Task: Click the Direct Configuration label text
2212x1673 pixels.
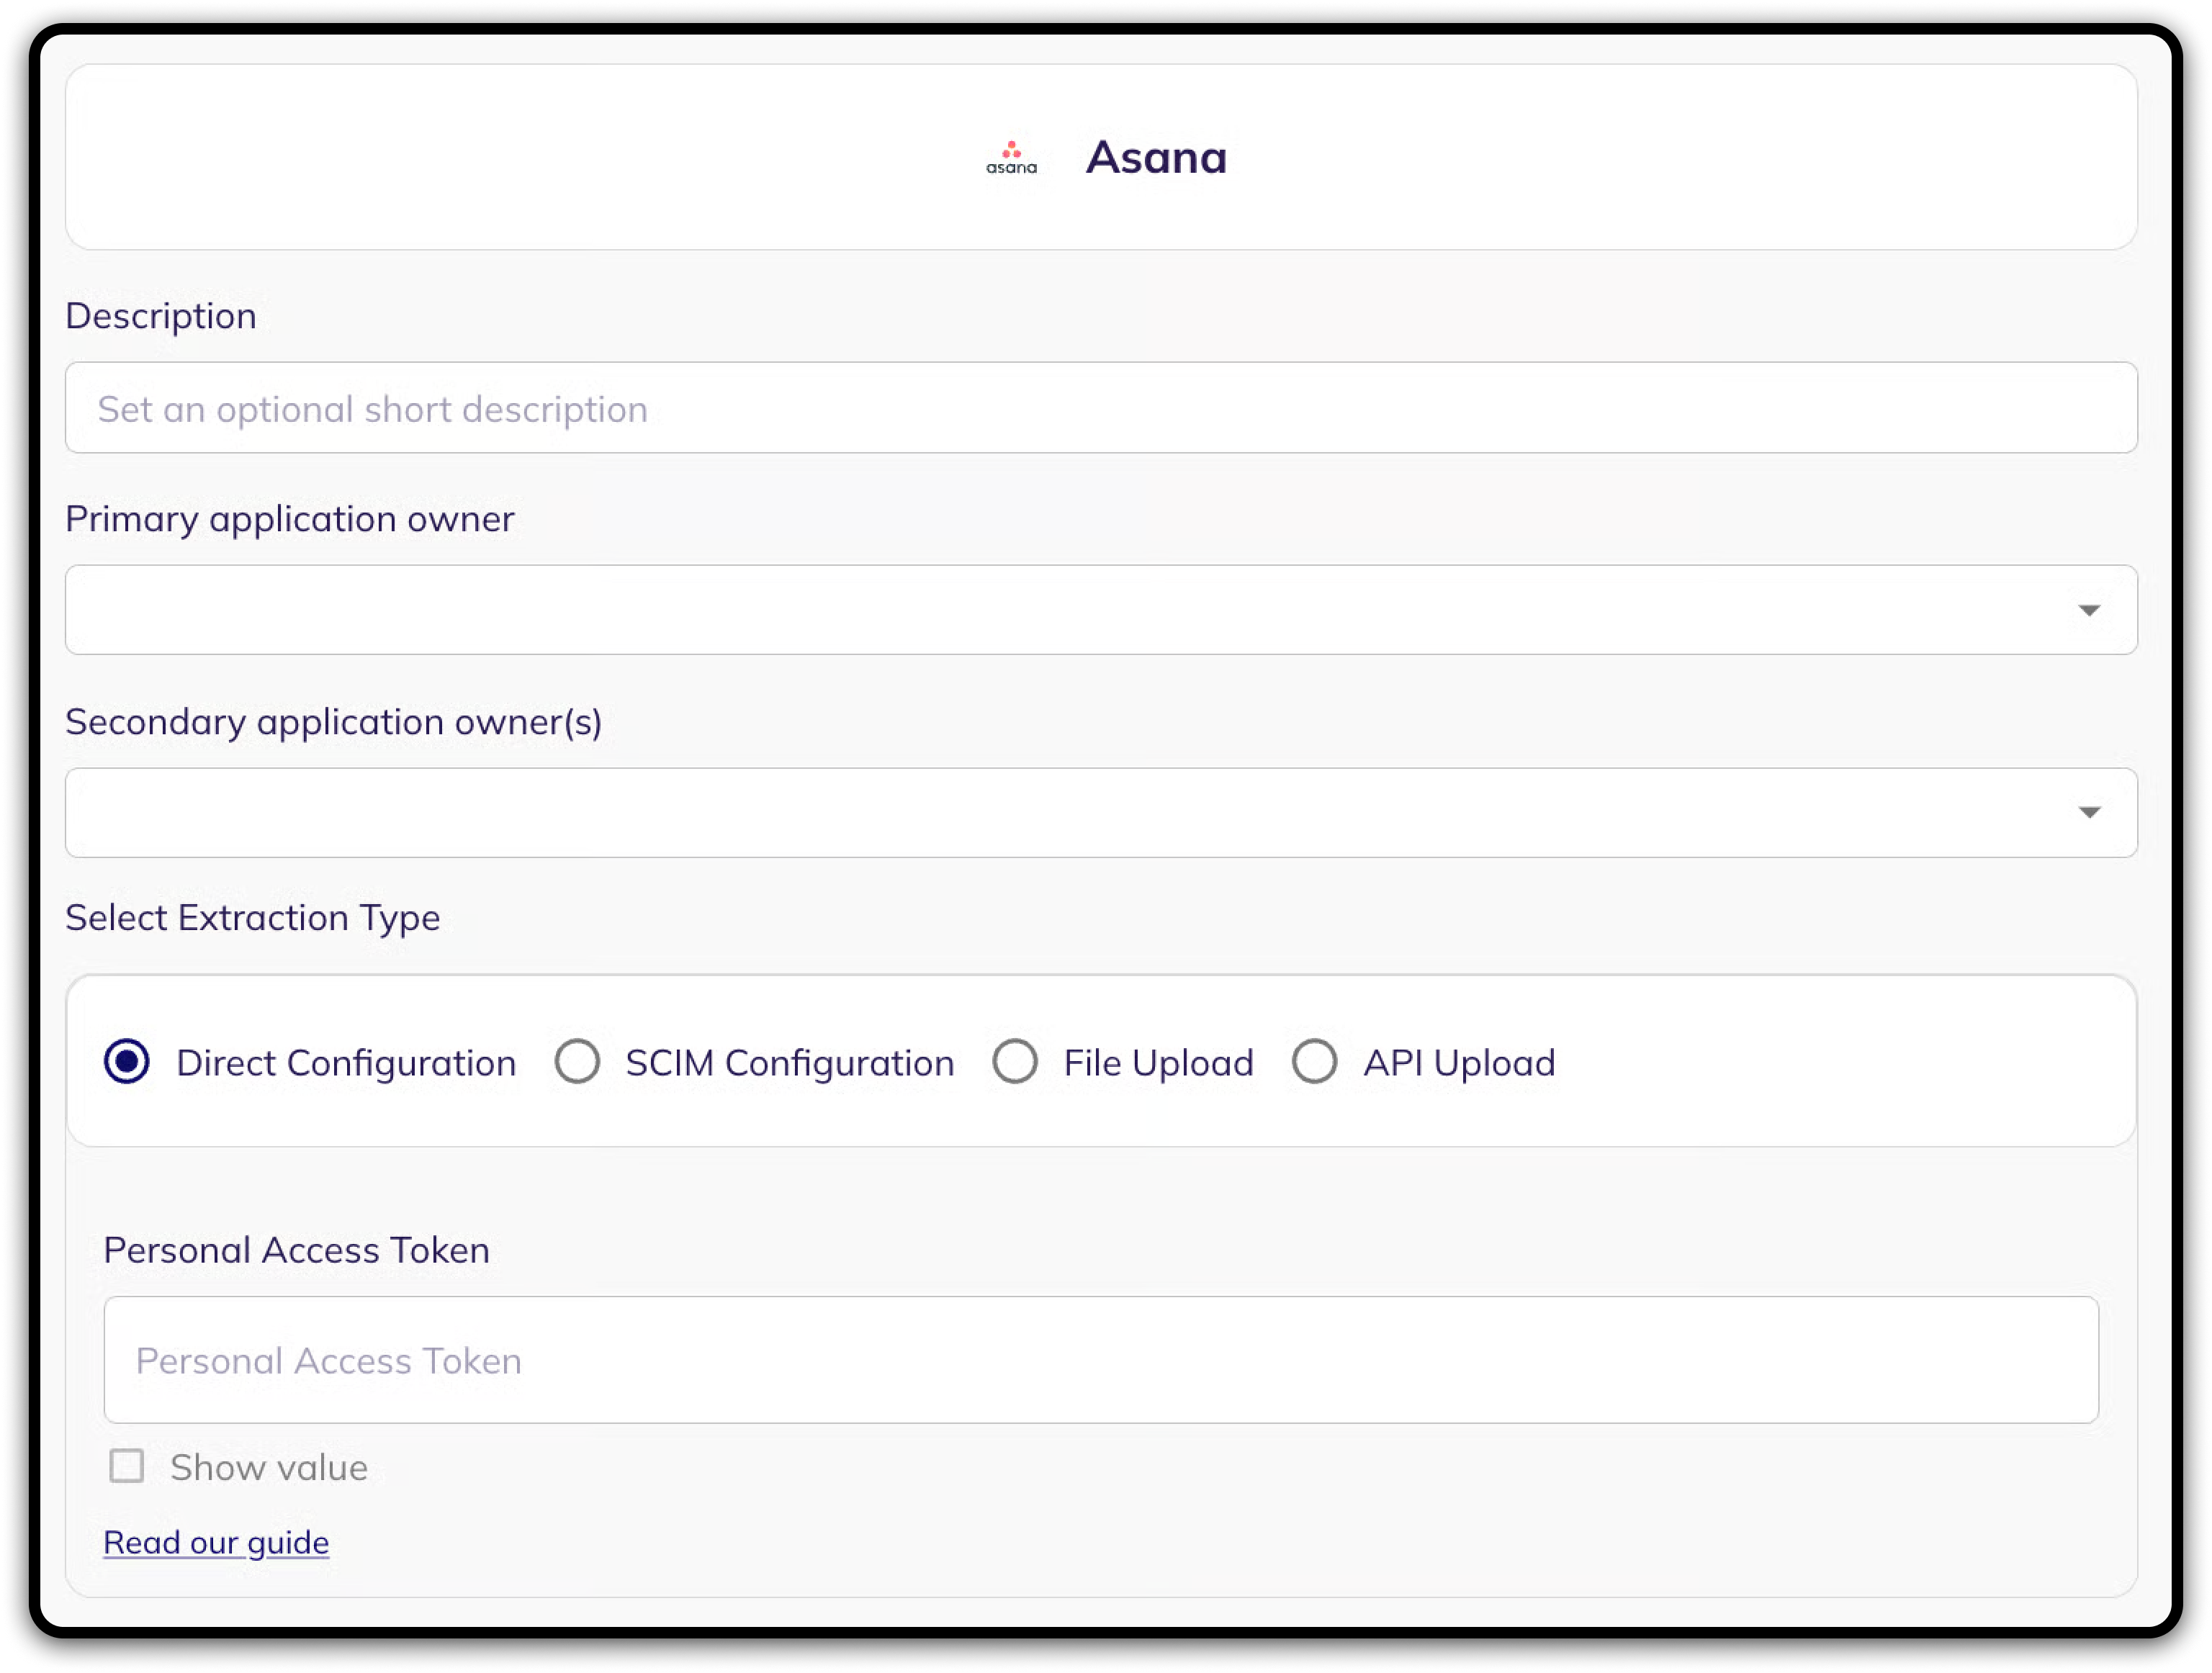Action: (x=346, y=1063)
